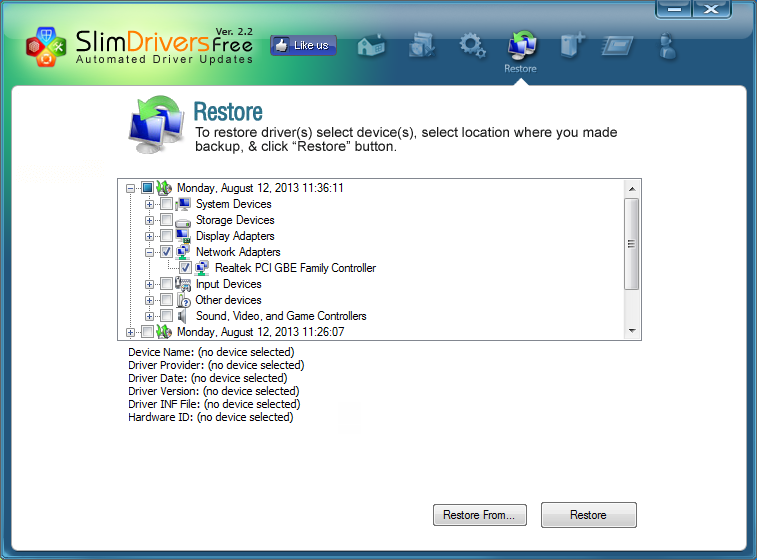Expand the Storage Devices node
The height and width of the screenshot is (560, 757).
(x=149, y=220)
